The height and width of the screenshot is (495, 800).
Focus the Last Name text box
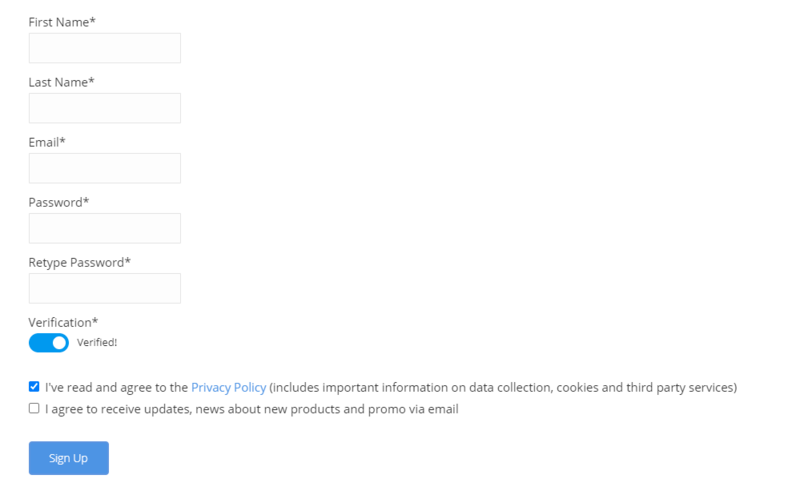105,108
